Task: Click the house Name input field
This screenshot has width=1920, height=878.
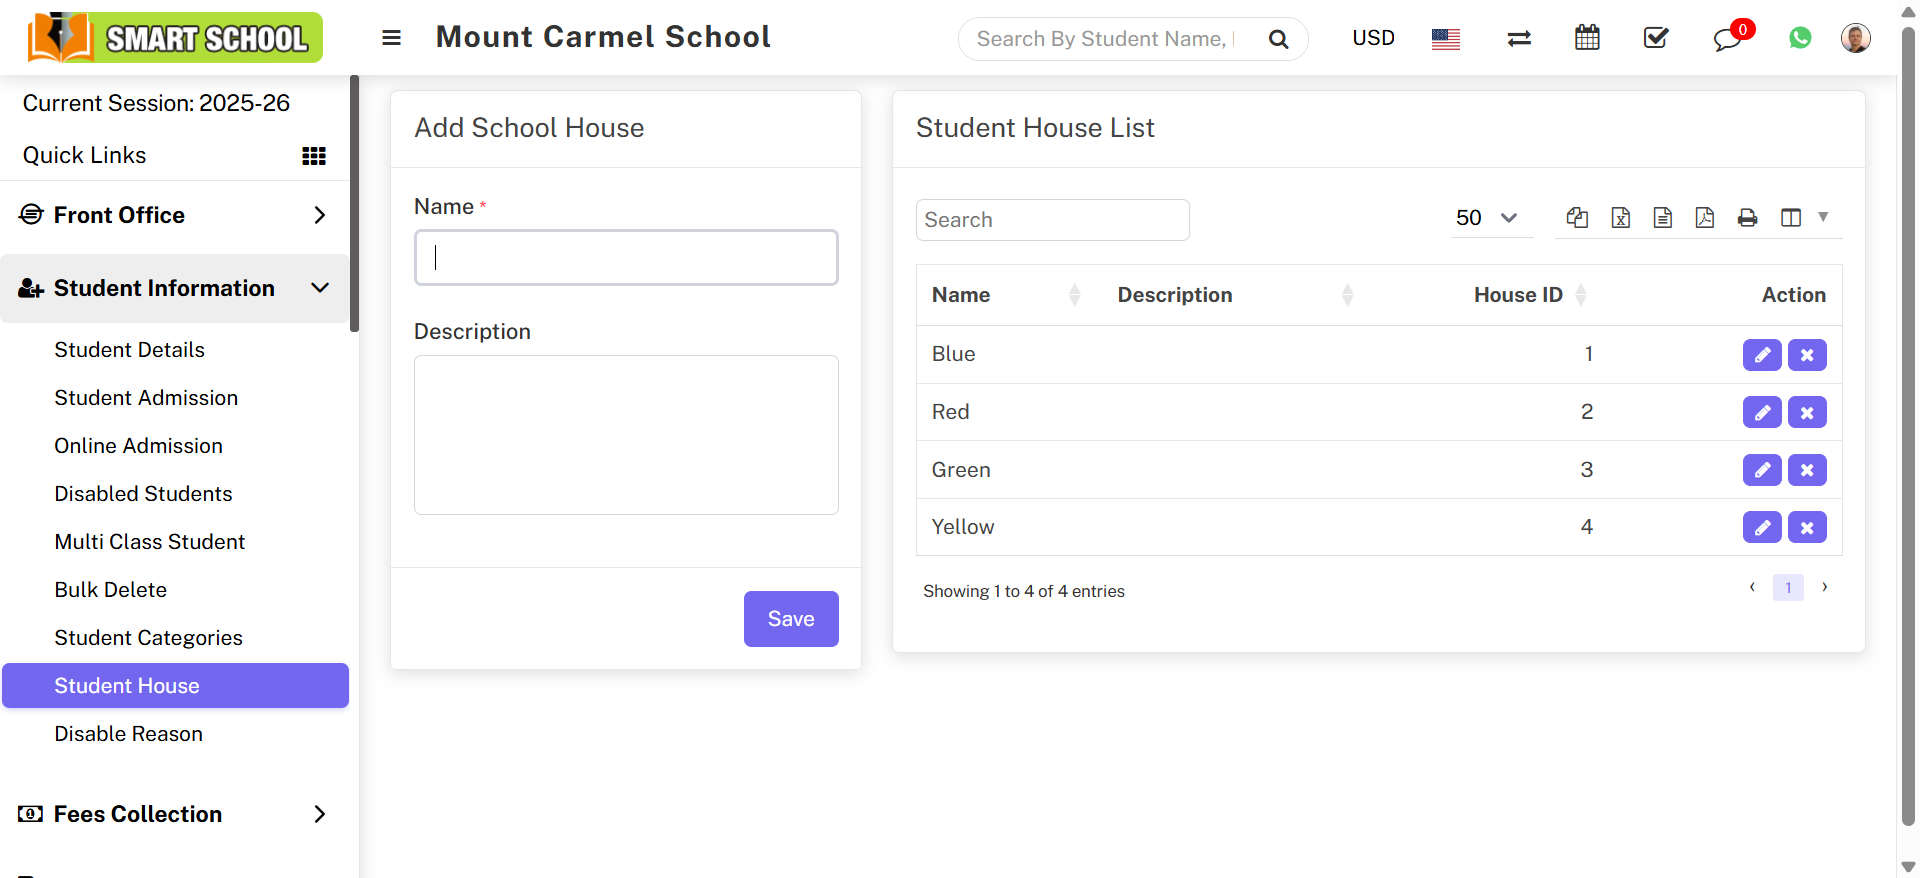Action: pyautogui.click(x=626, y=258)
